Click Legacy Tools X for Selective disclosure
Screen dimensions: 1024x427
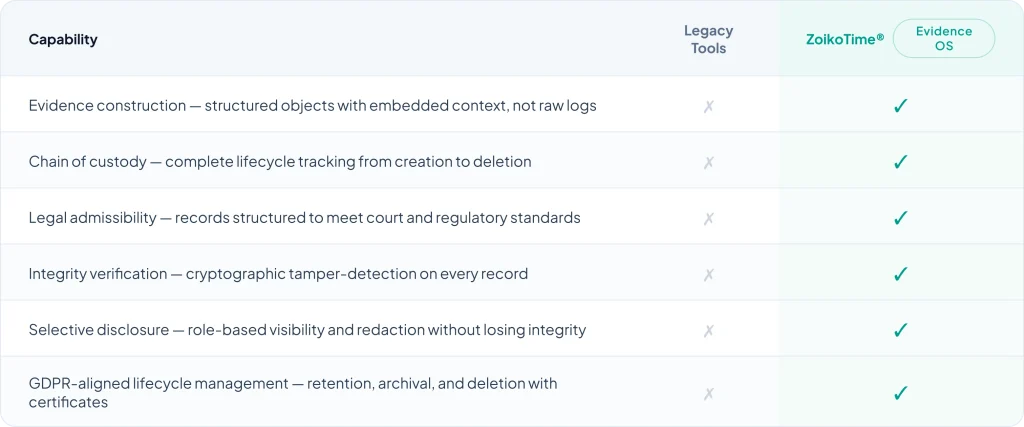[x=708, y=329]
